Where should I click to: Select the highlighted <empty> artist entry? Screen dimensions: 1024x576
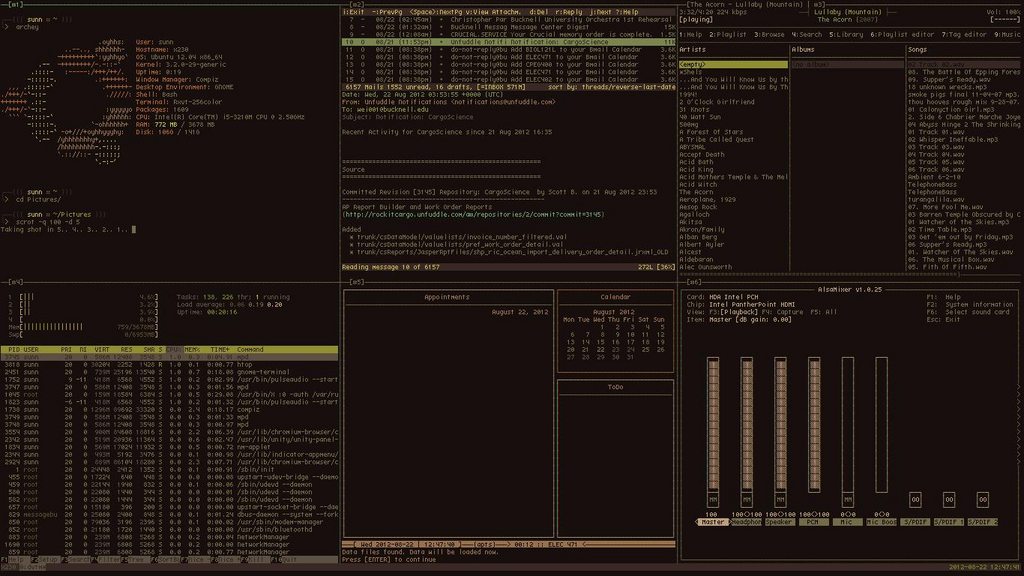[x=733, y=65]
